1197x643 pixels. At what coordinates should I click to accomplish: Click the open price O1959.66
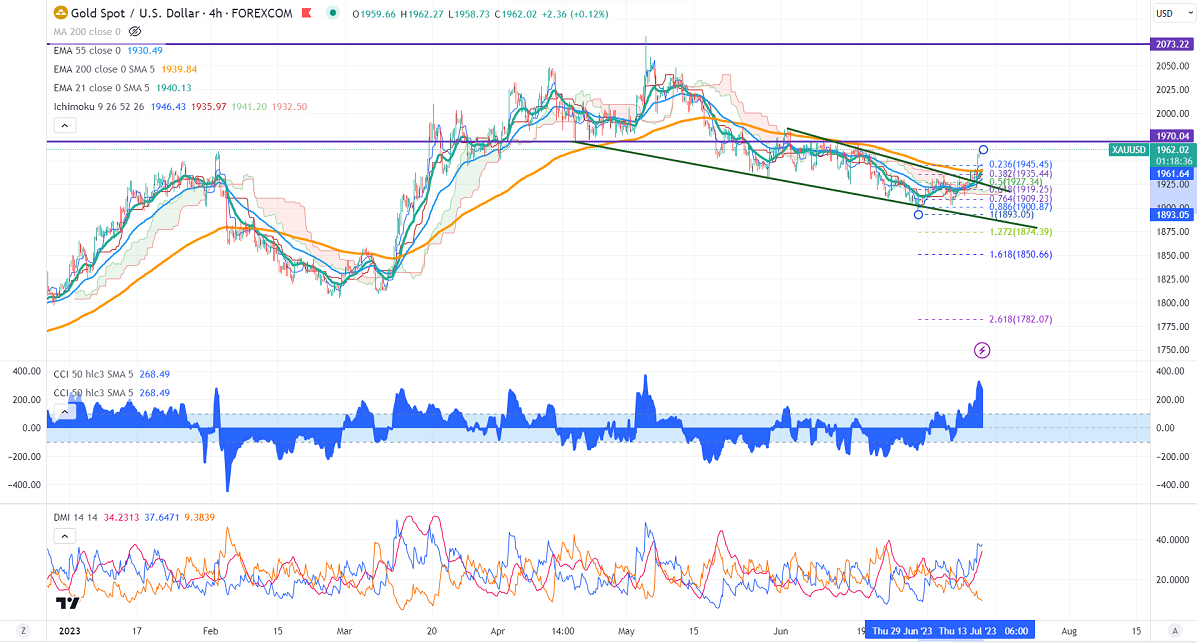point(374,14)
